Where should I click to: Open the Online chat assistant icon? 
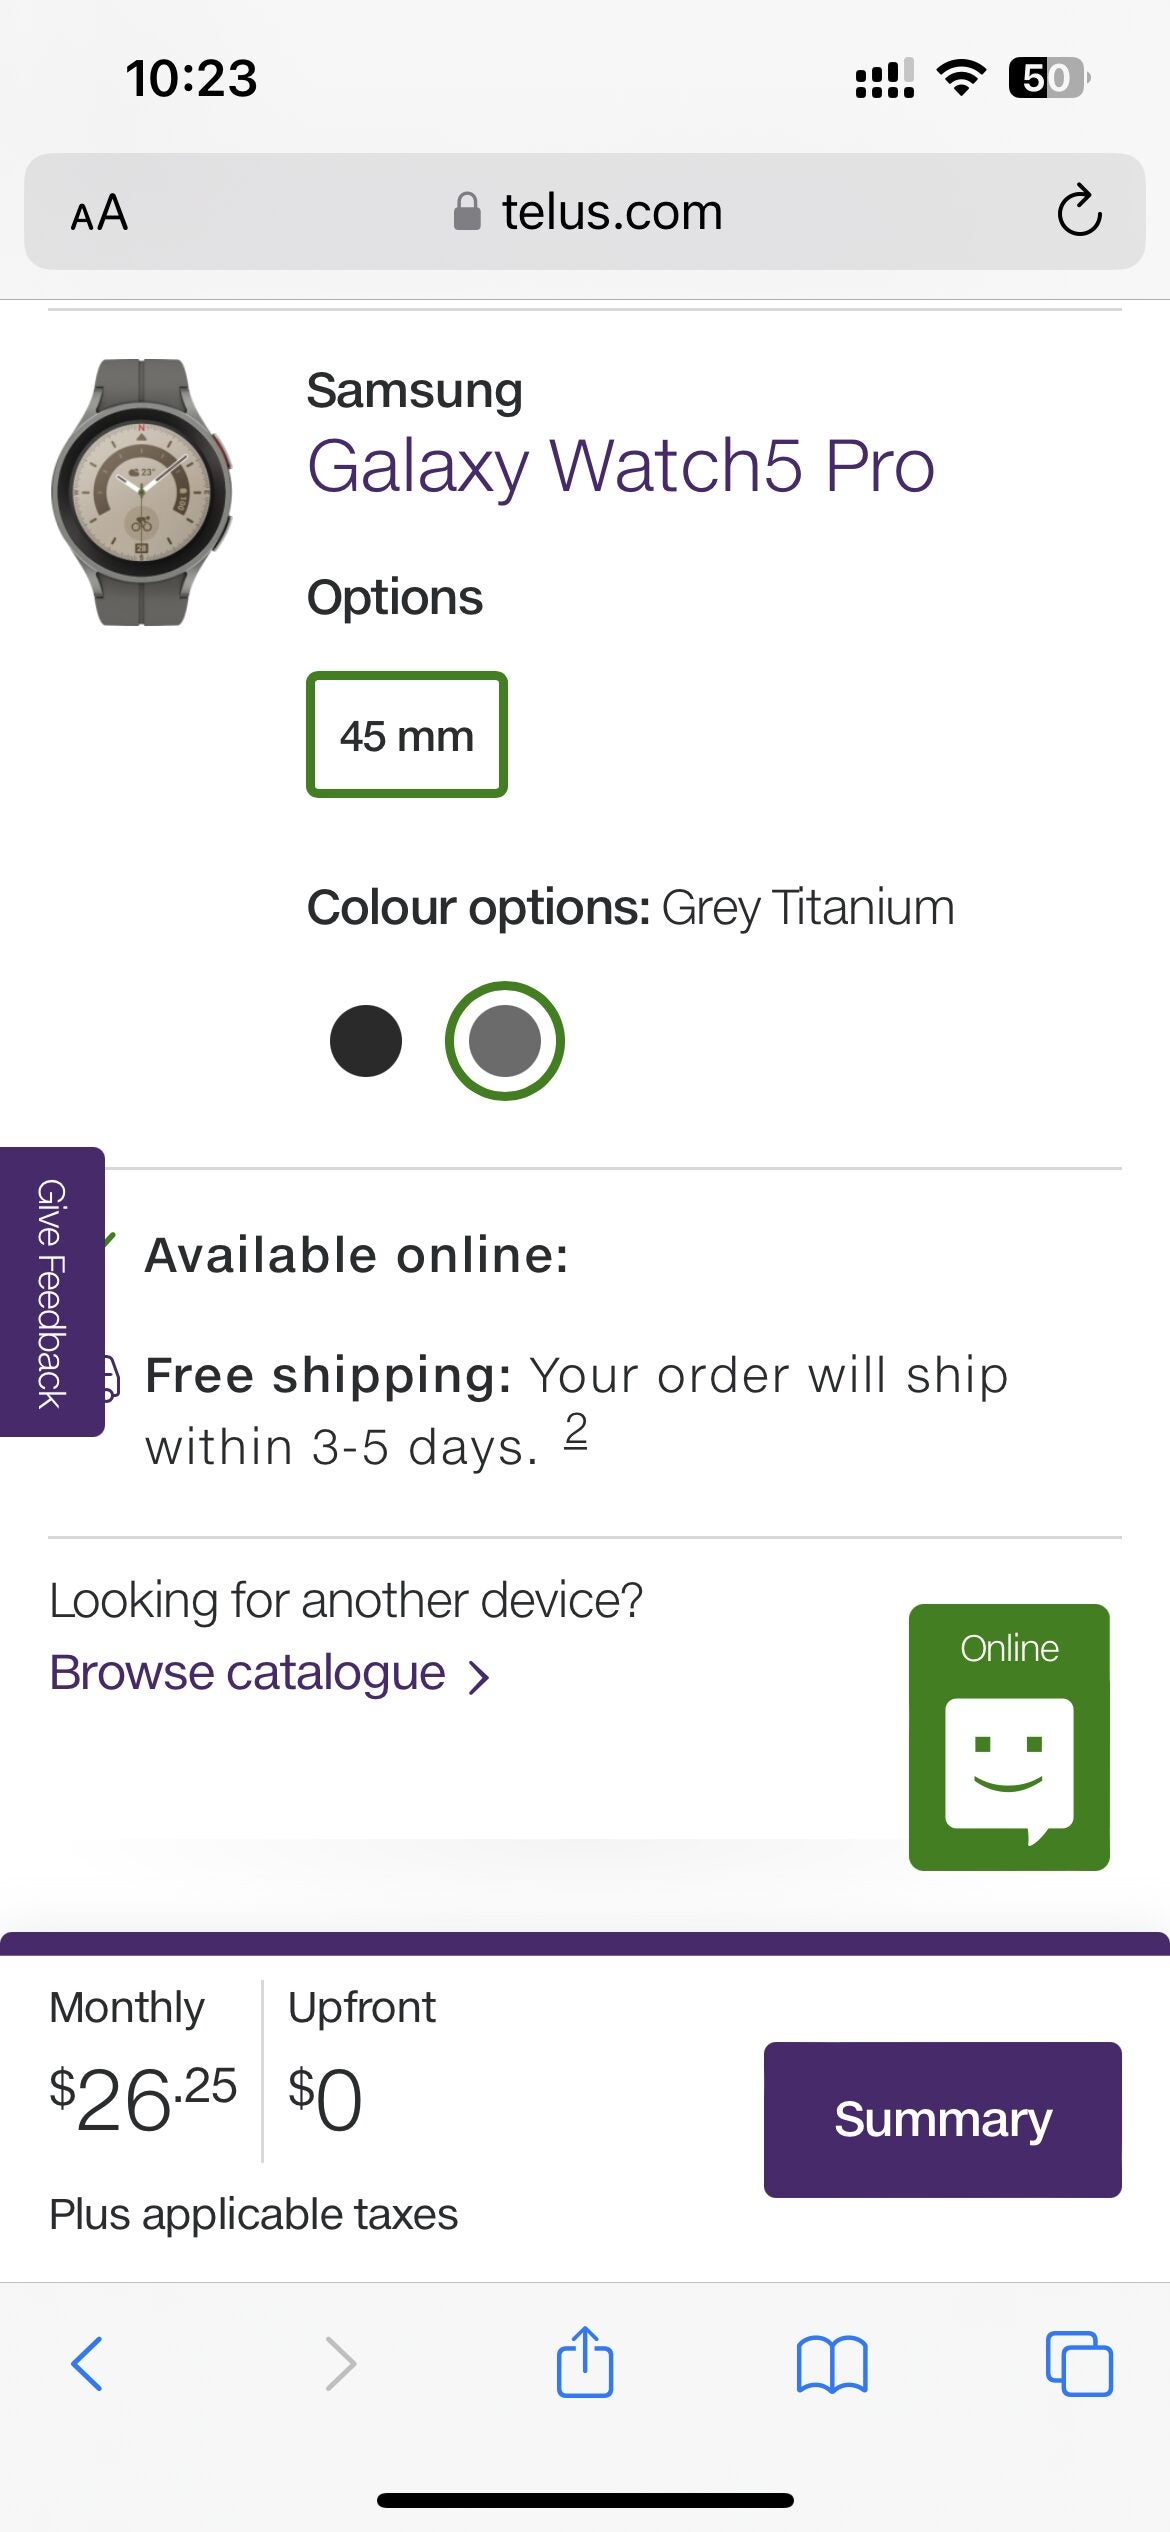coord(1008,1737)
